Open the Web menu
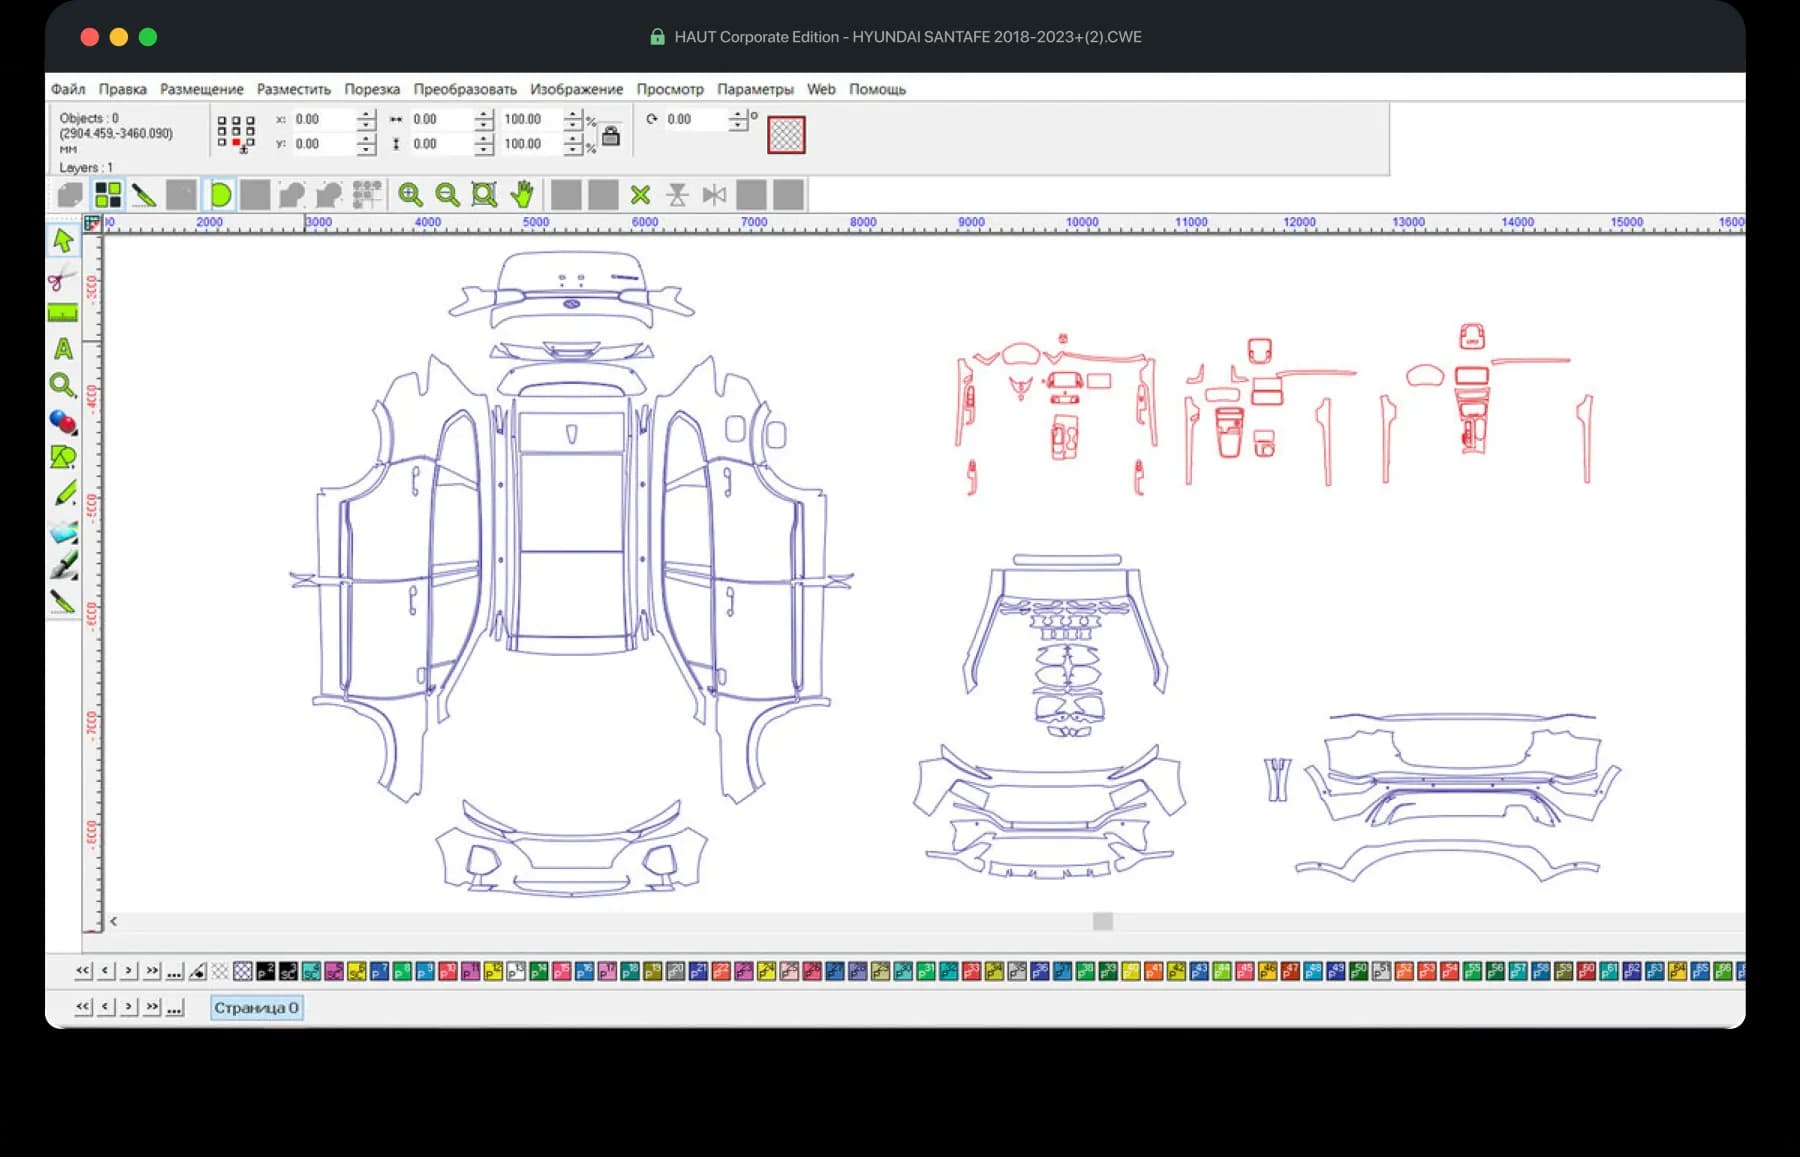1800x1157 pixels. coord(821,89)
